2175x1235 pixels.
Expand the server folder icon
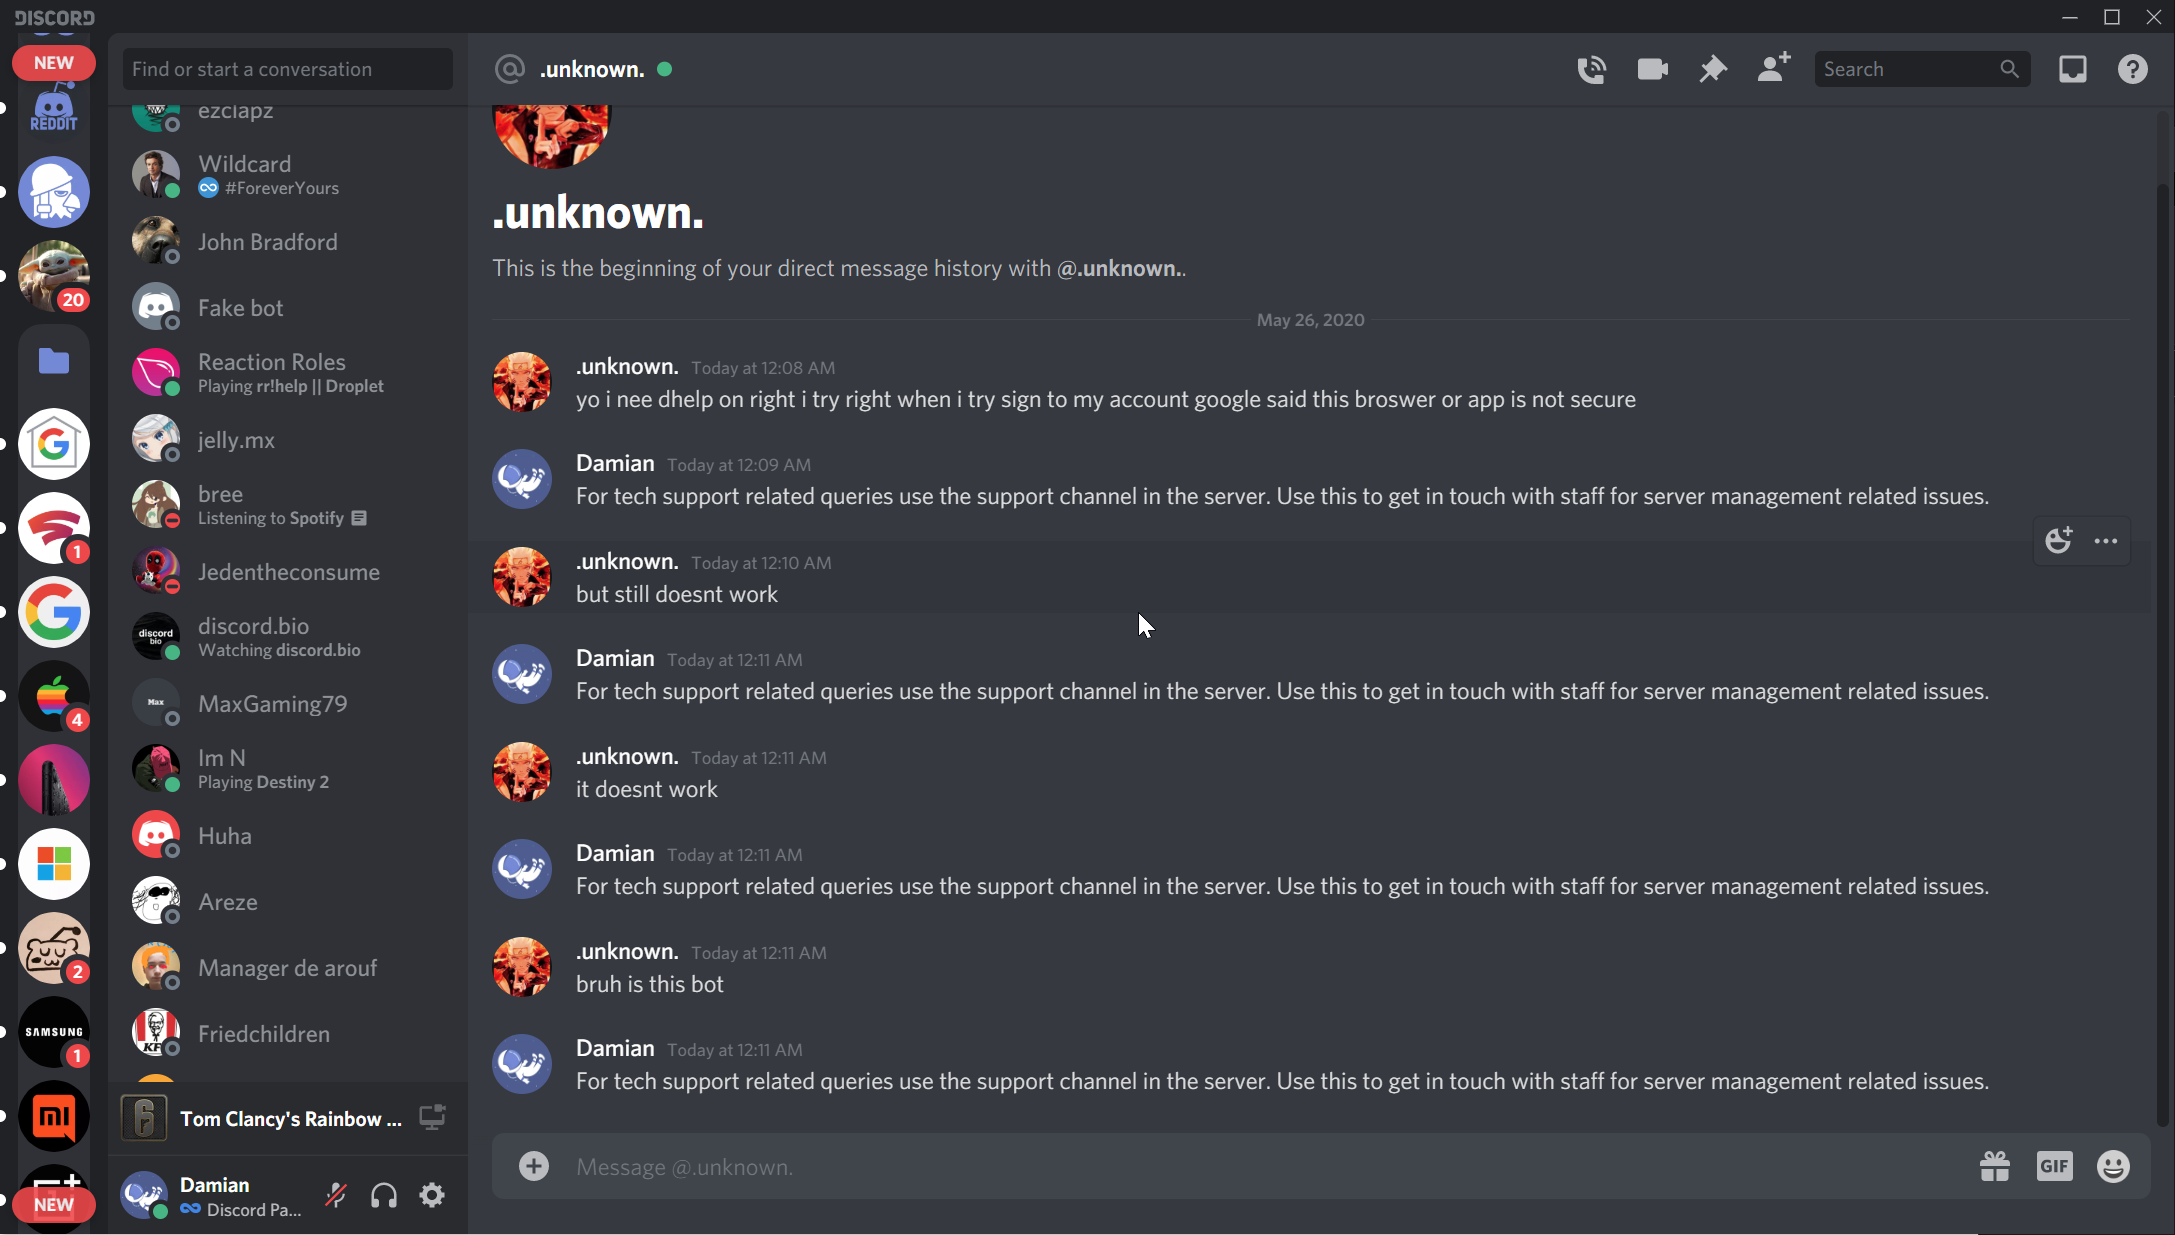(x=54, y=361)
